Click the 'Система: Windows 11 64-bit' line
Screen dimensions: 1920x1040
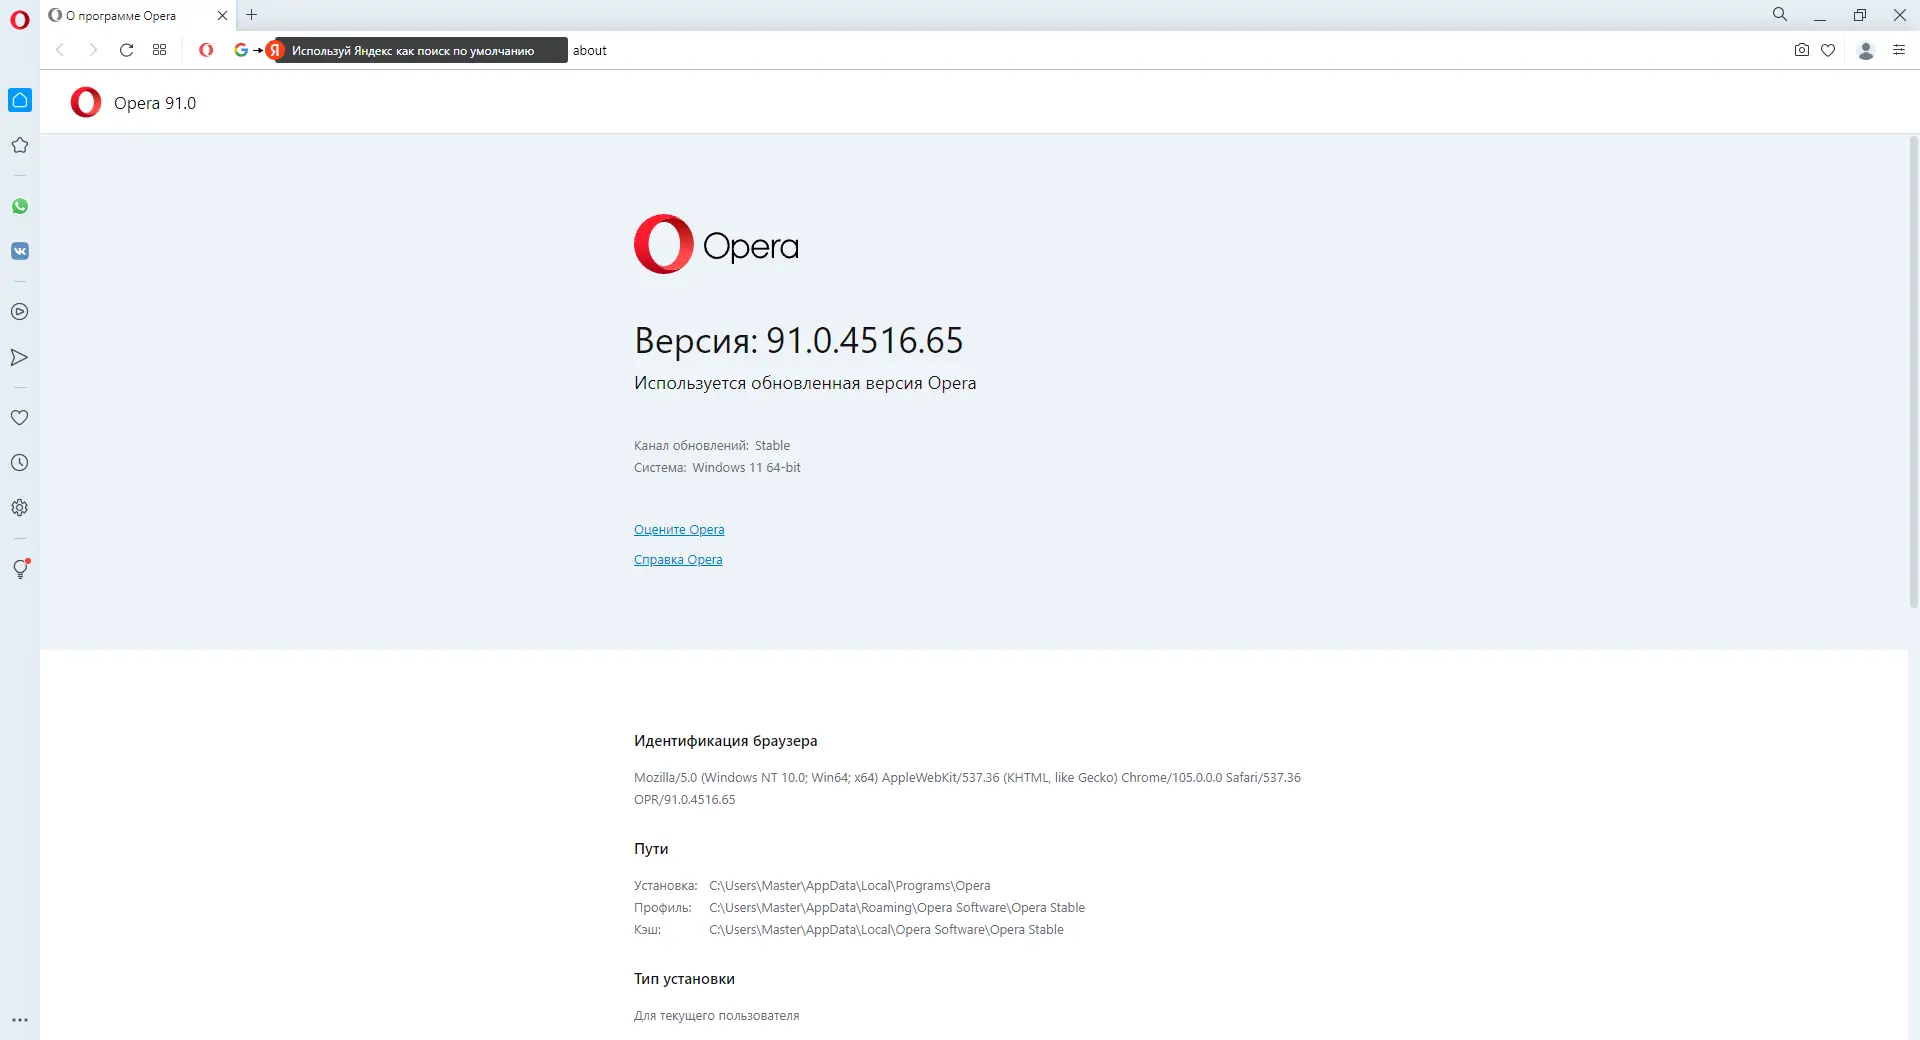tap(717, 468)
